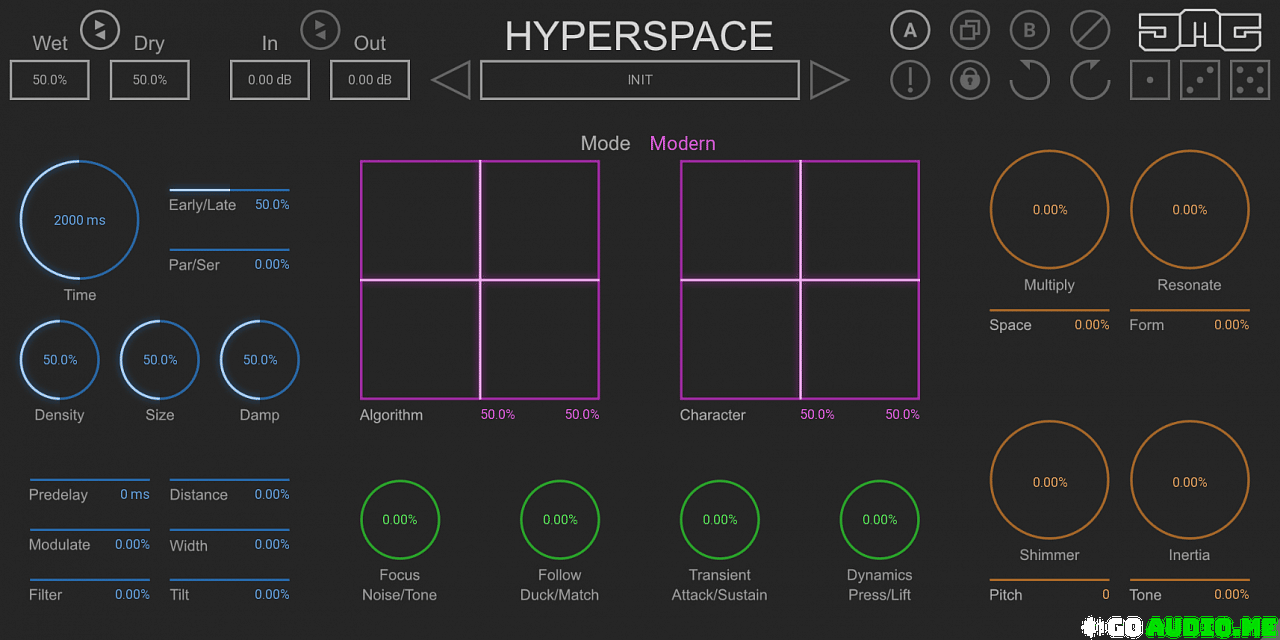Click the Dynamics Press/Lift knob

point(880,520)
